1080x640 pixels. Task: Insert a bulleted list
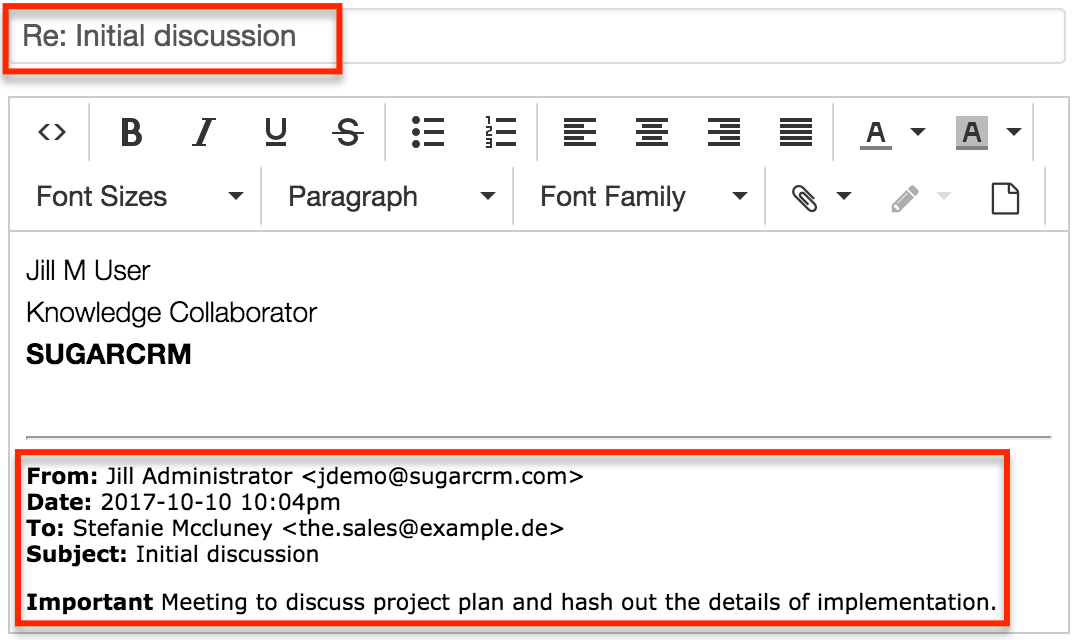(428, 132)
